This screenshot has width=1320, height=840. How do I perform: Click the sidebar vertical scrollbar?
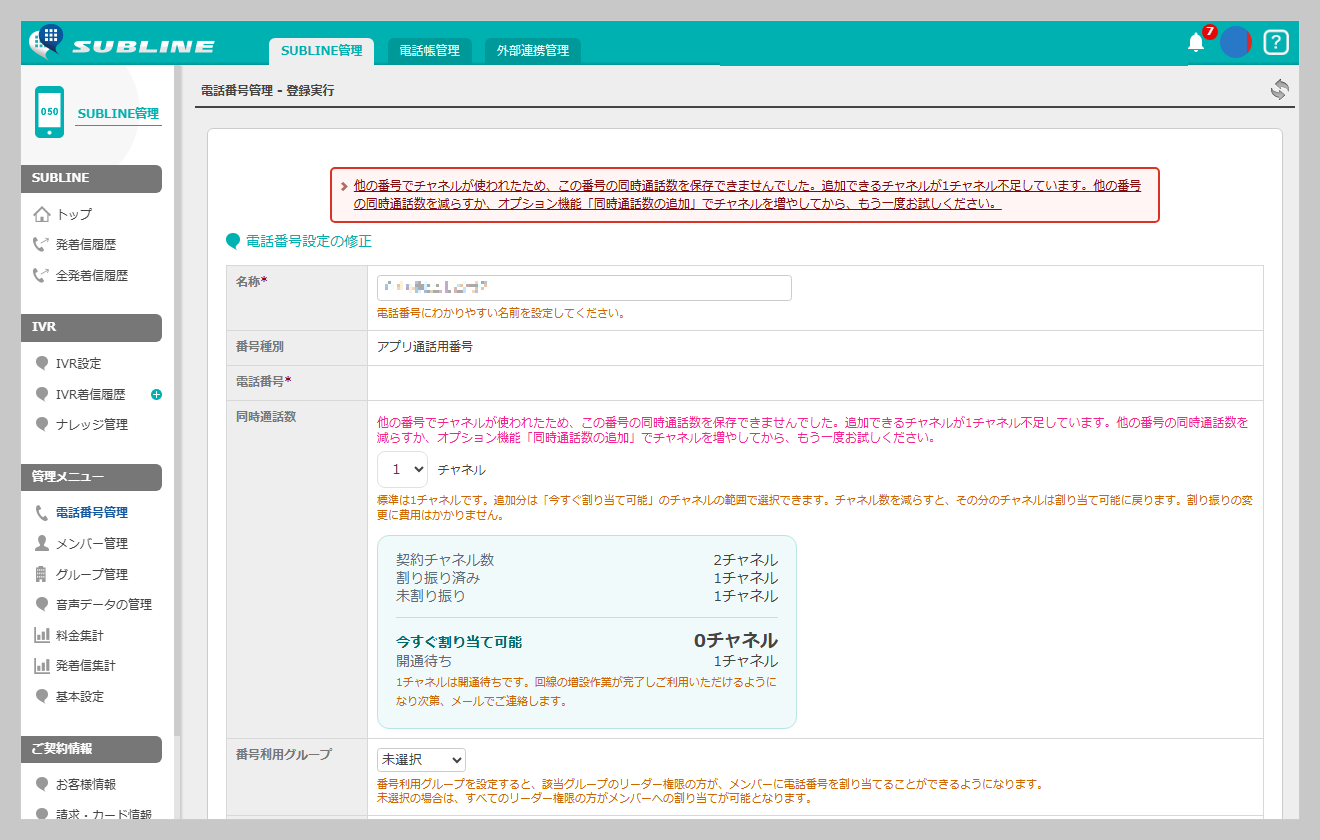tap(177, 400)
